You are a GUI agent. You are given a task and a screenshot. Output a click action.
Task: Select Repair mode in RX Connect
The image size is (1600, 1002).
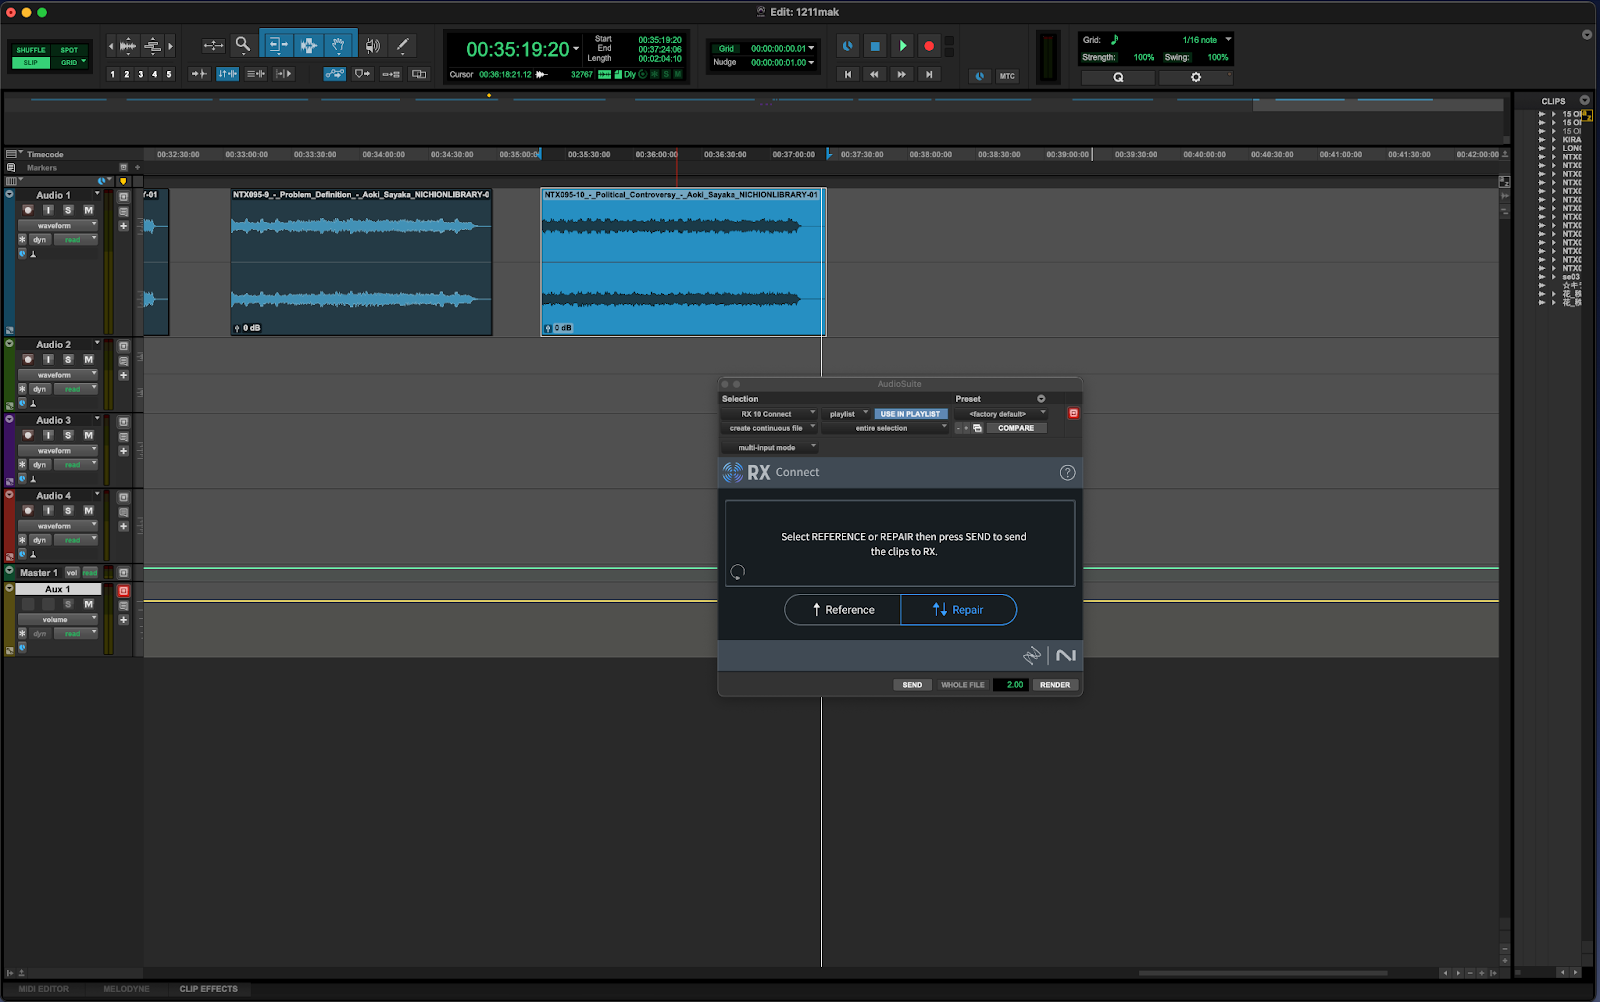tap(958, 610)
